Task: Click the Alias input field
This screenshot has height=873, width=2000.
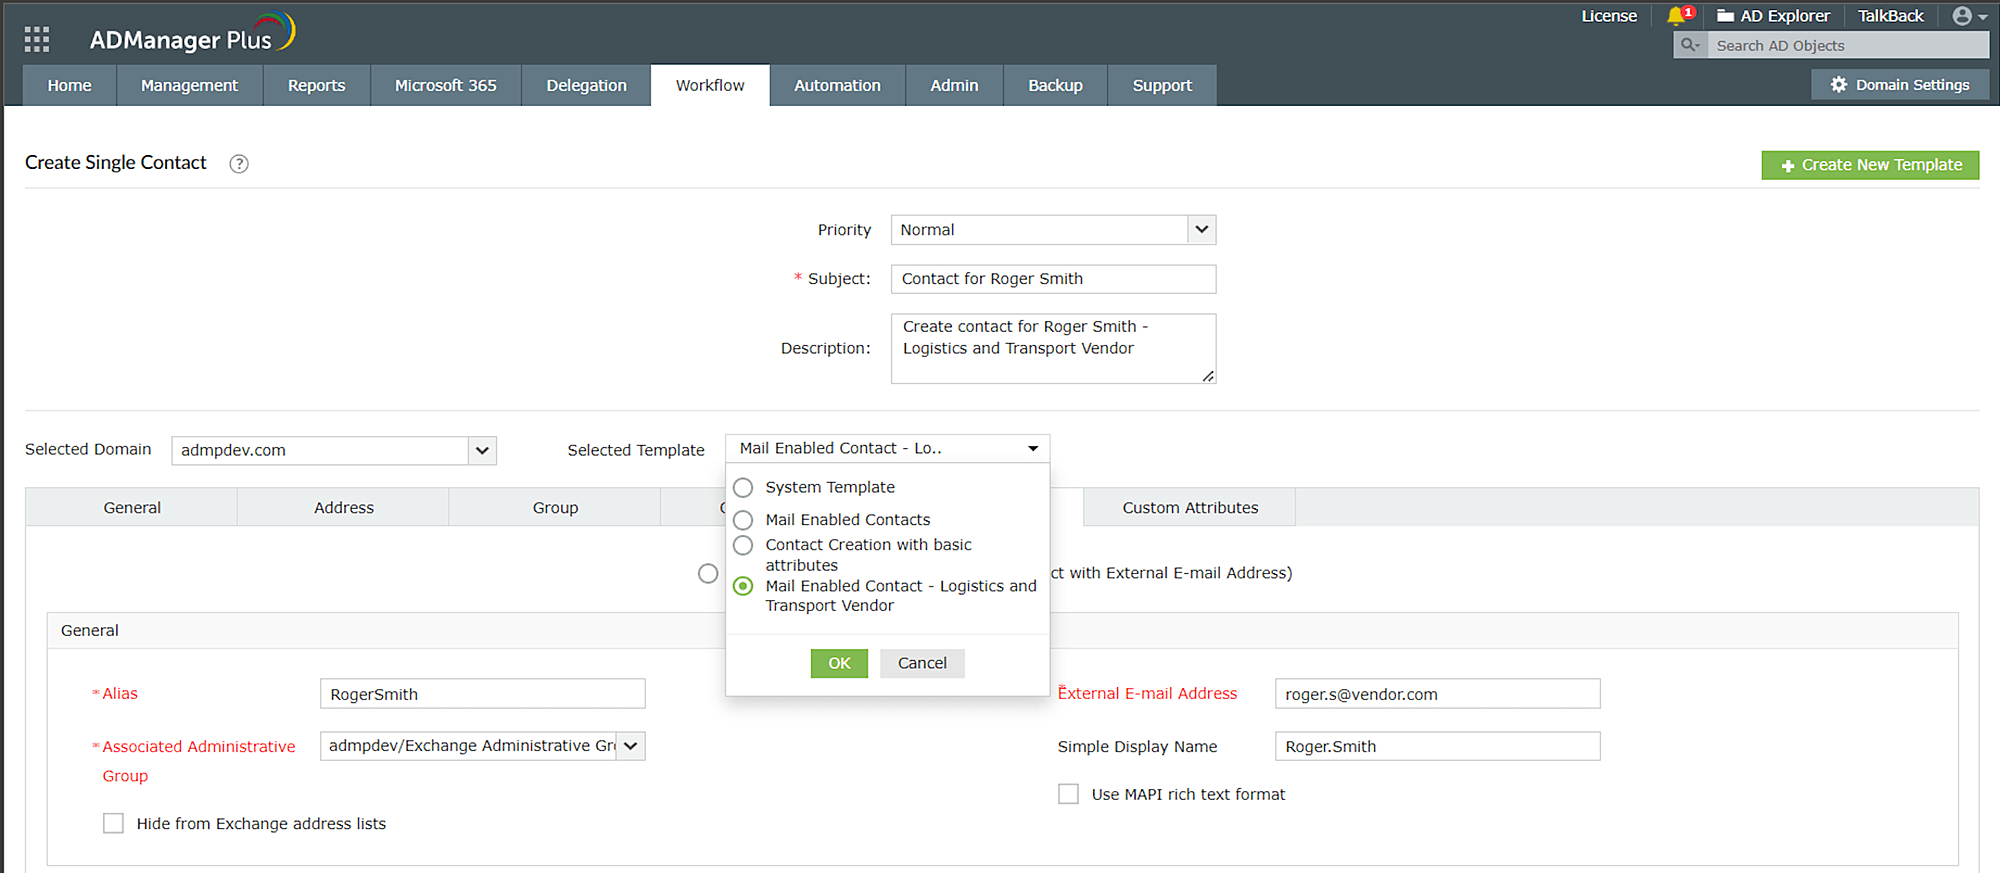Action: coord(483,694)
